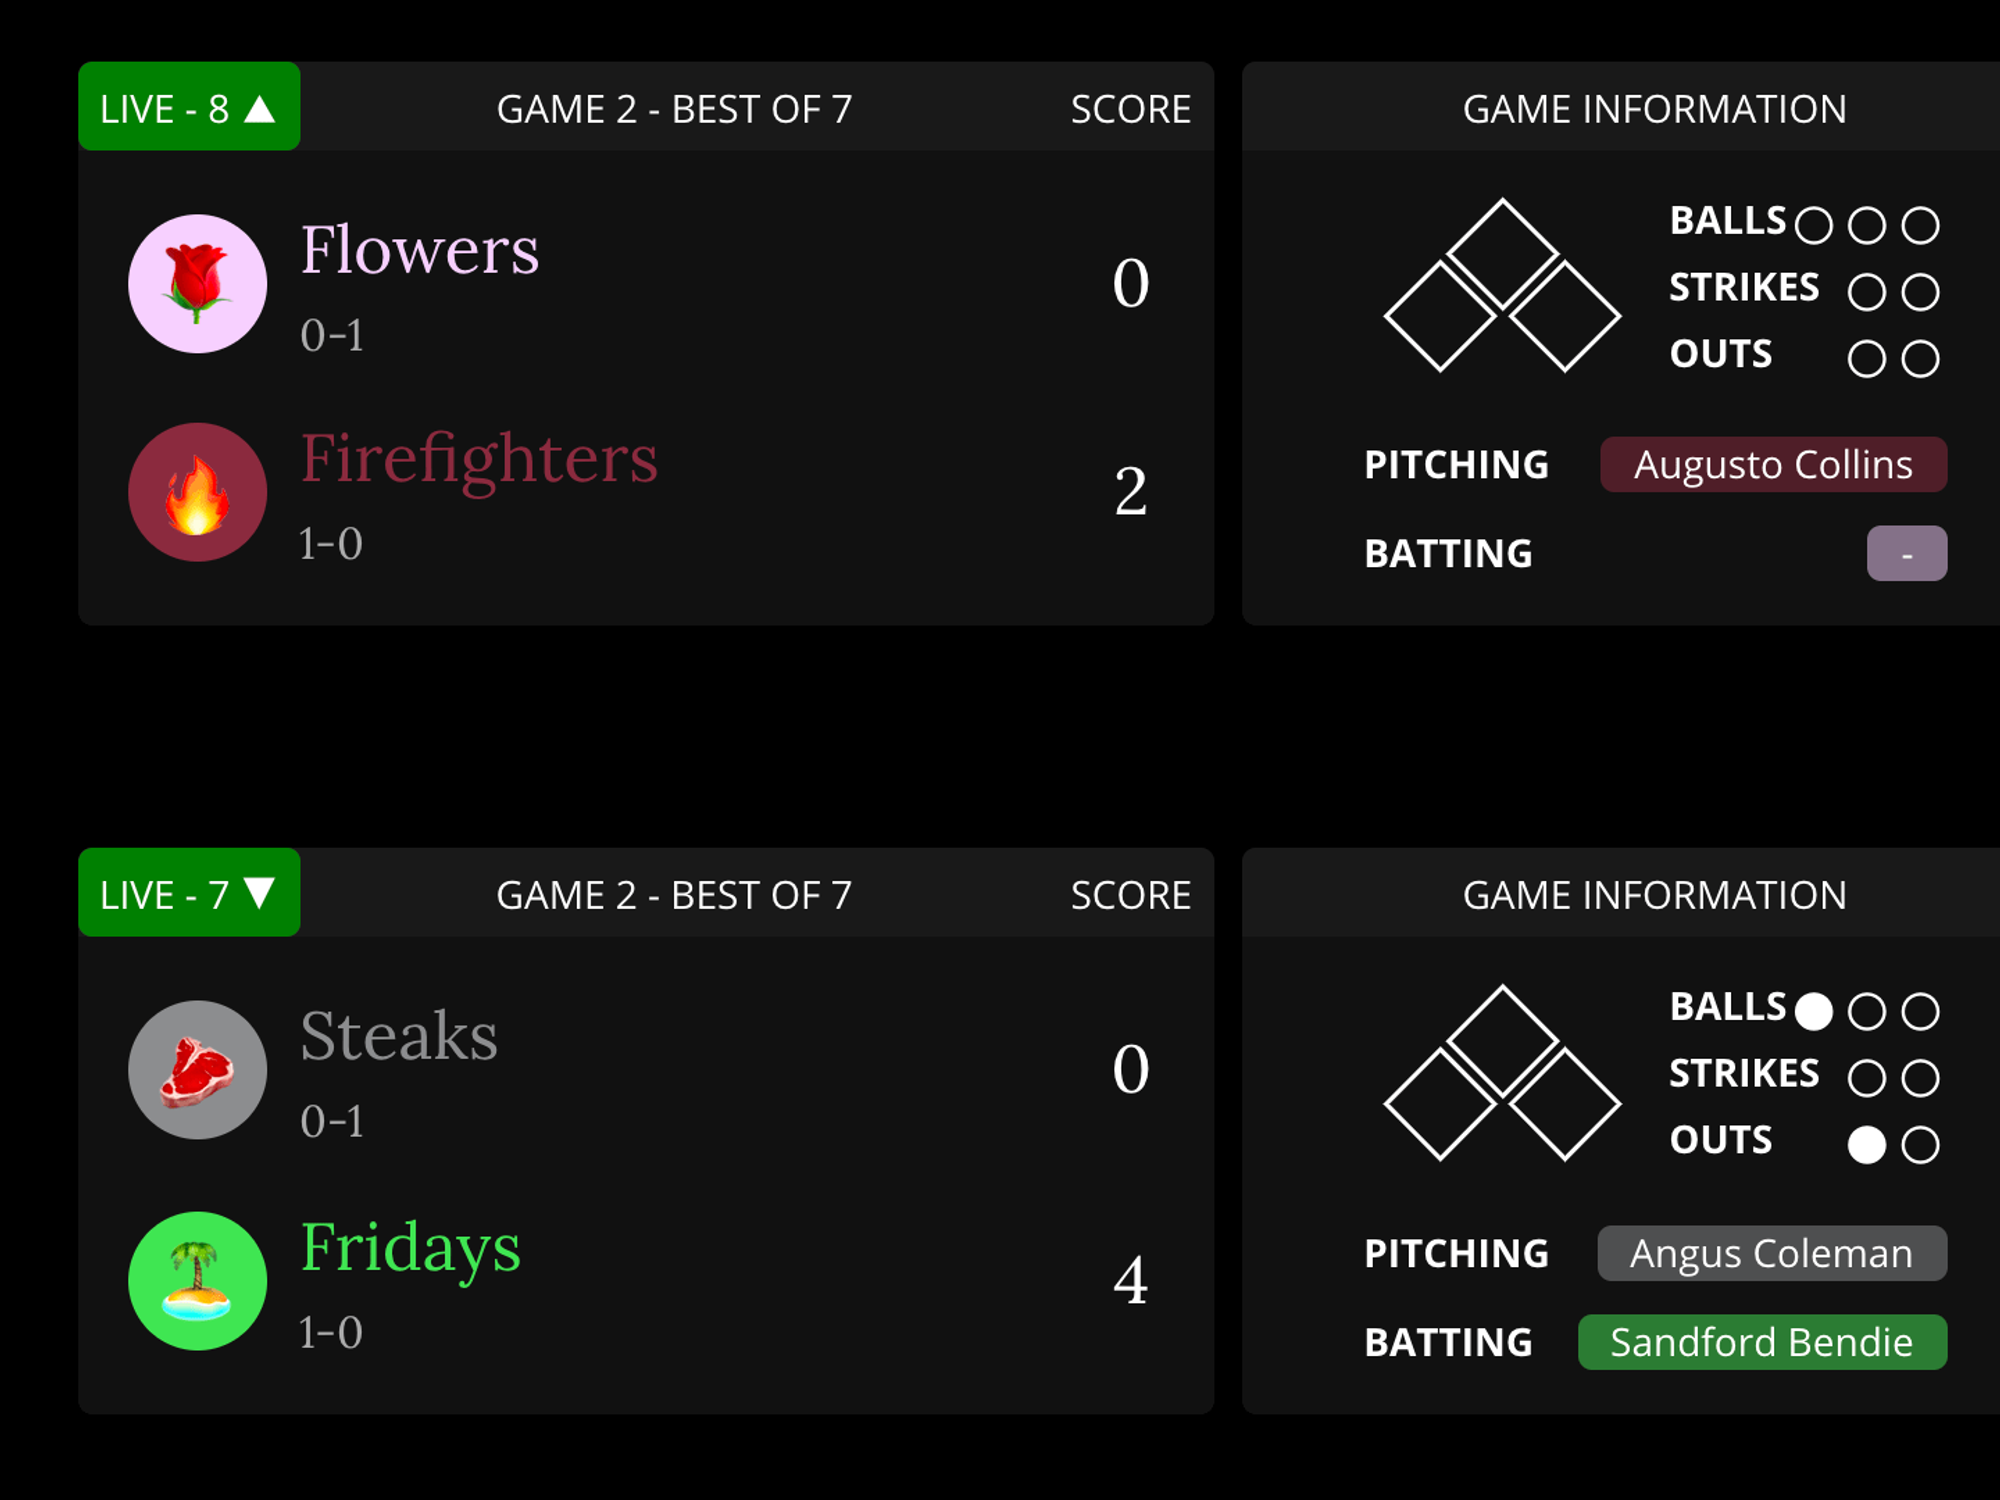Viewport: 2000px width, 1500px height.
Task: Click the Flowers team name
Action: [x=419, y=250]
